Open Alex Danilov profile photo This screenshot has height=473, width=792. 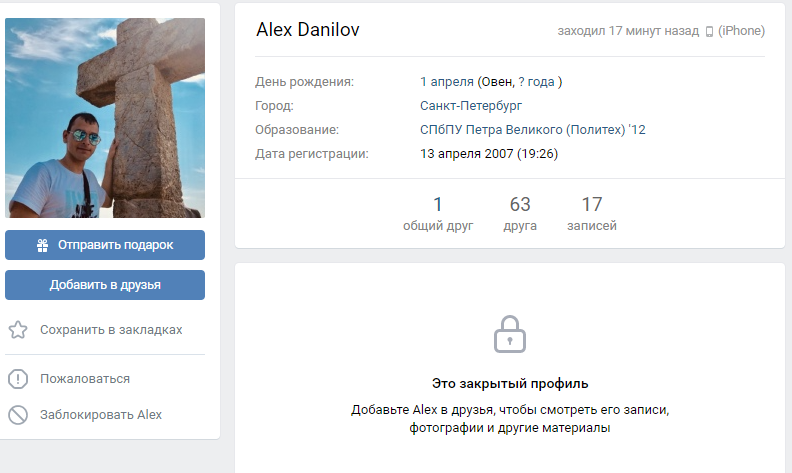point(105,118)
